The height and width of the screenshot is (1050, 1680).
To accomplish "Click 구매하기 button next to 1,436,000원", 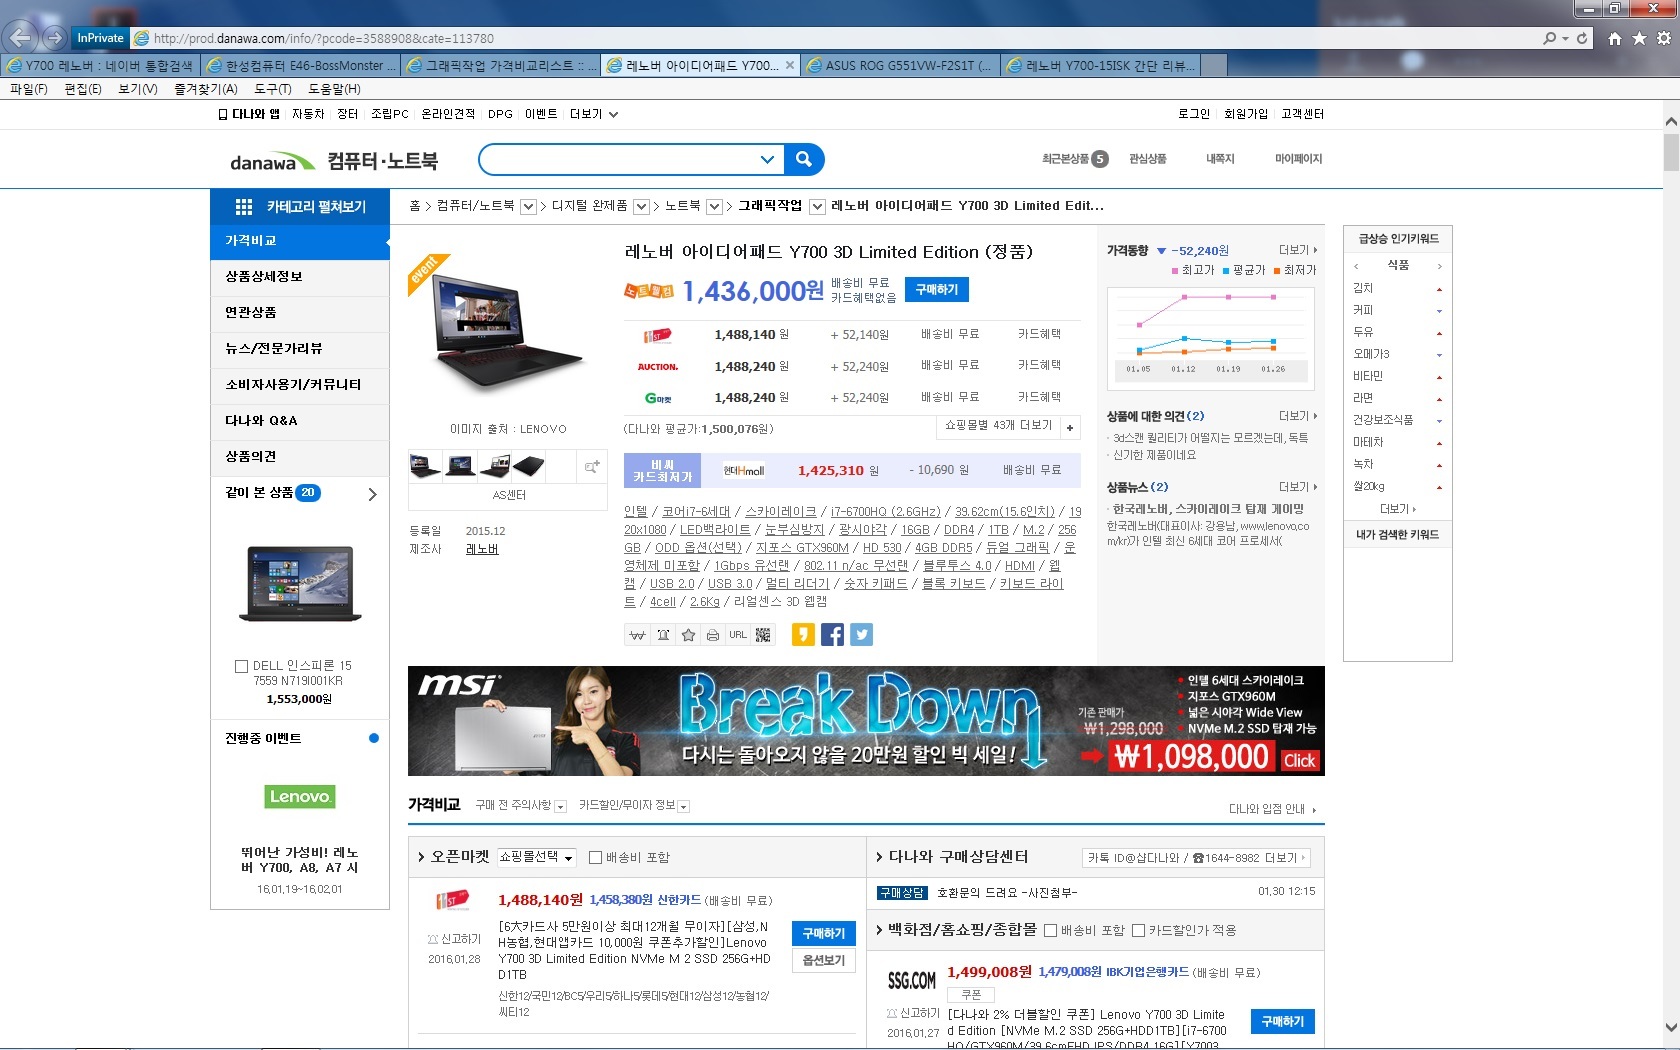I will pyautogui.click(x=936, y=290).
